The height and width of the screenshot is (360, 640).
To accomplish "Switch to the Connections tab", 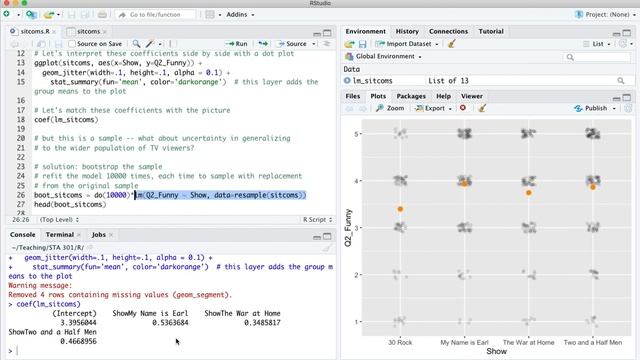I will click(448, 31).
